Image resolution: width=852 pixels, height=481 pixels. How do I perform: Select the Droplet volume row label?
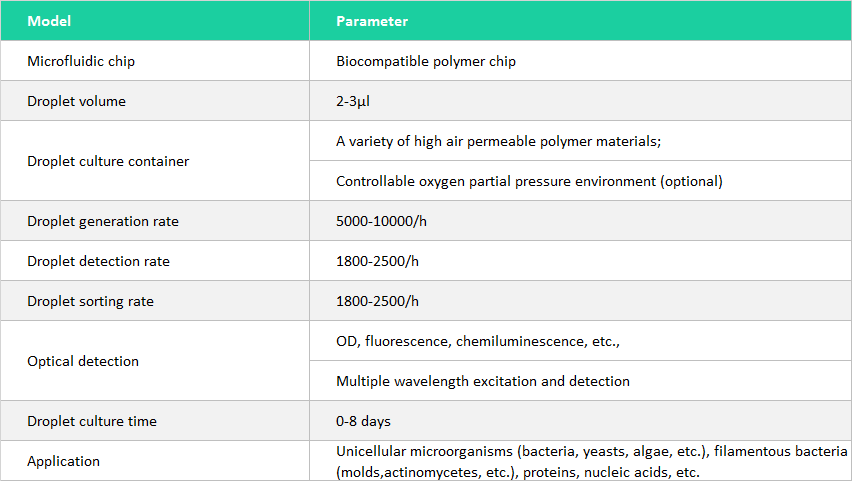[x=76, y=101]
